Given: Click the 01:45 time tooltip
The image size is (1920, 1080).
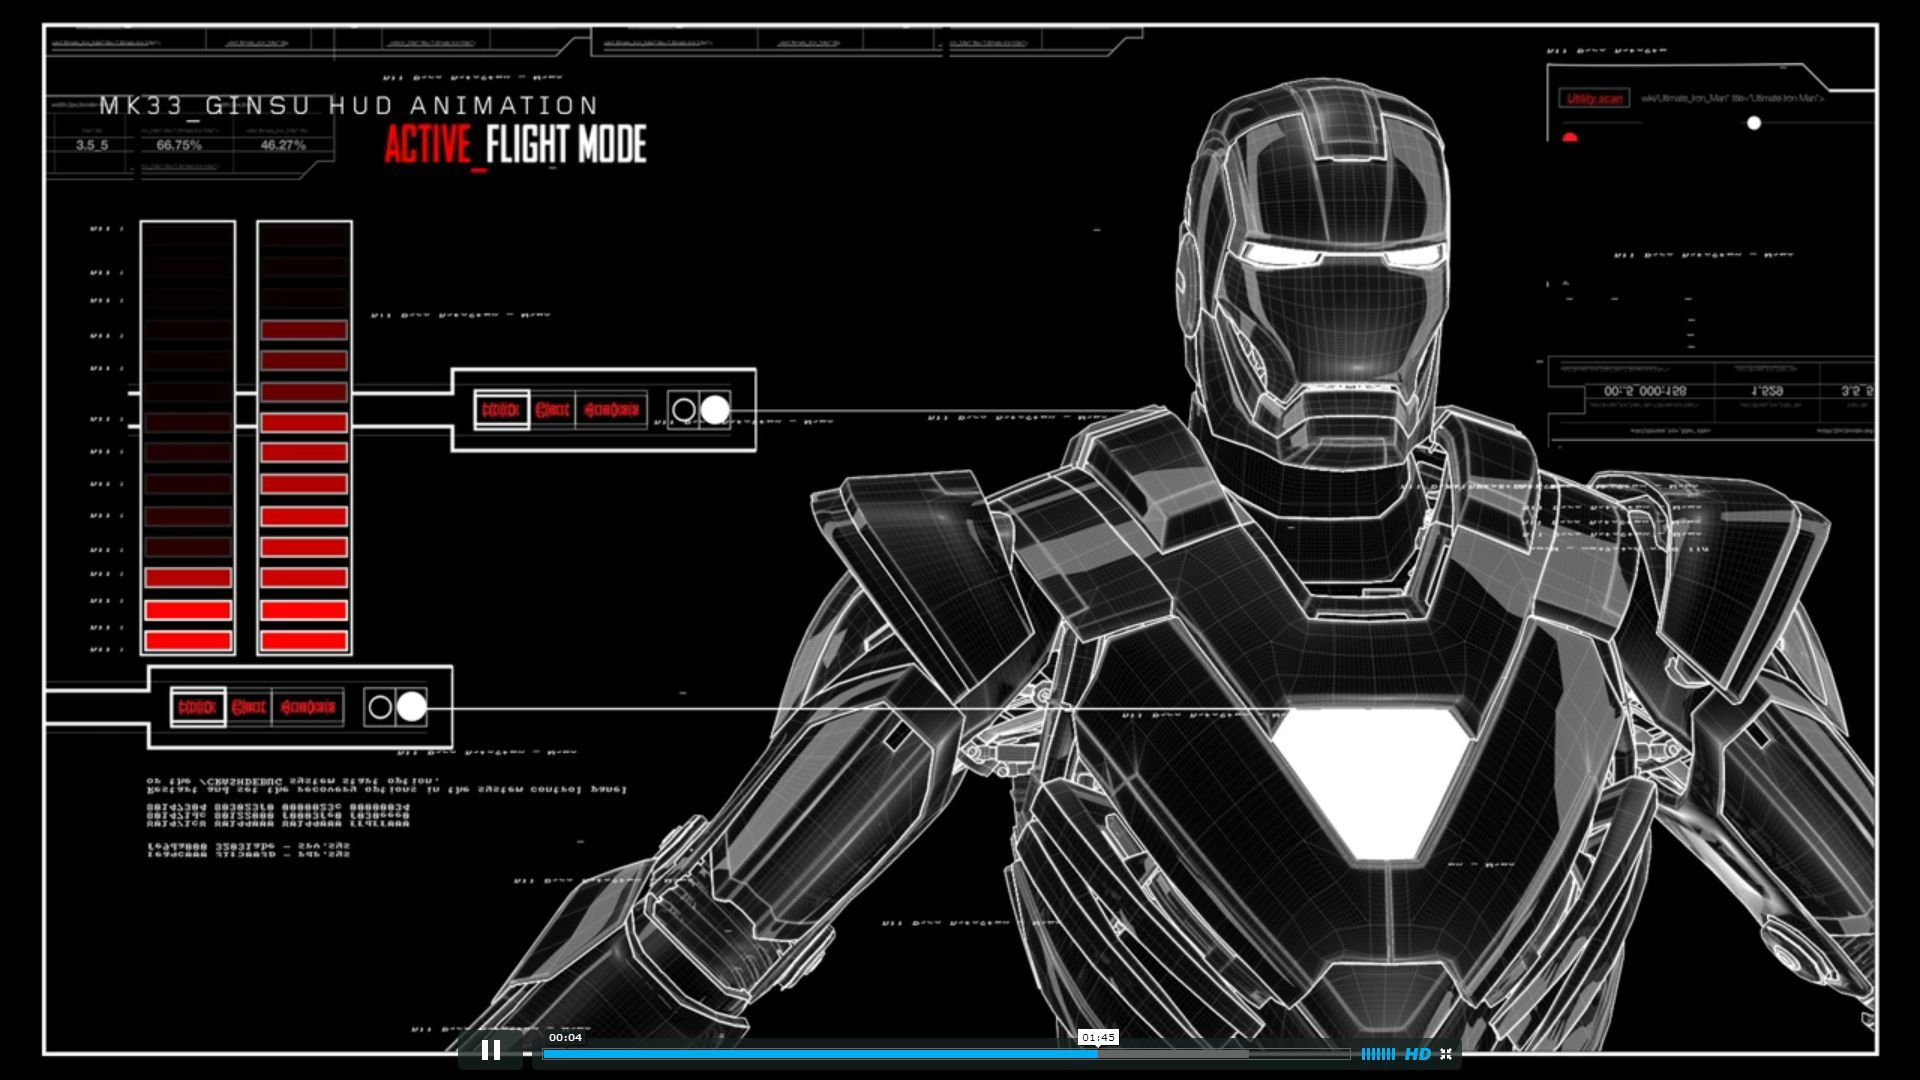Looking at the screenshot, I should [x=1098, y=1037].
